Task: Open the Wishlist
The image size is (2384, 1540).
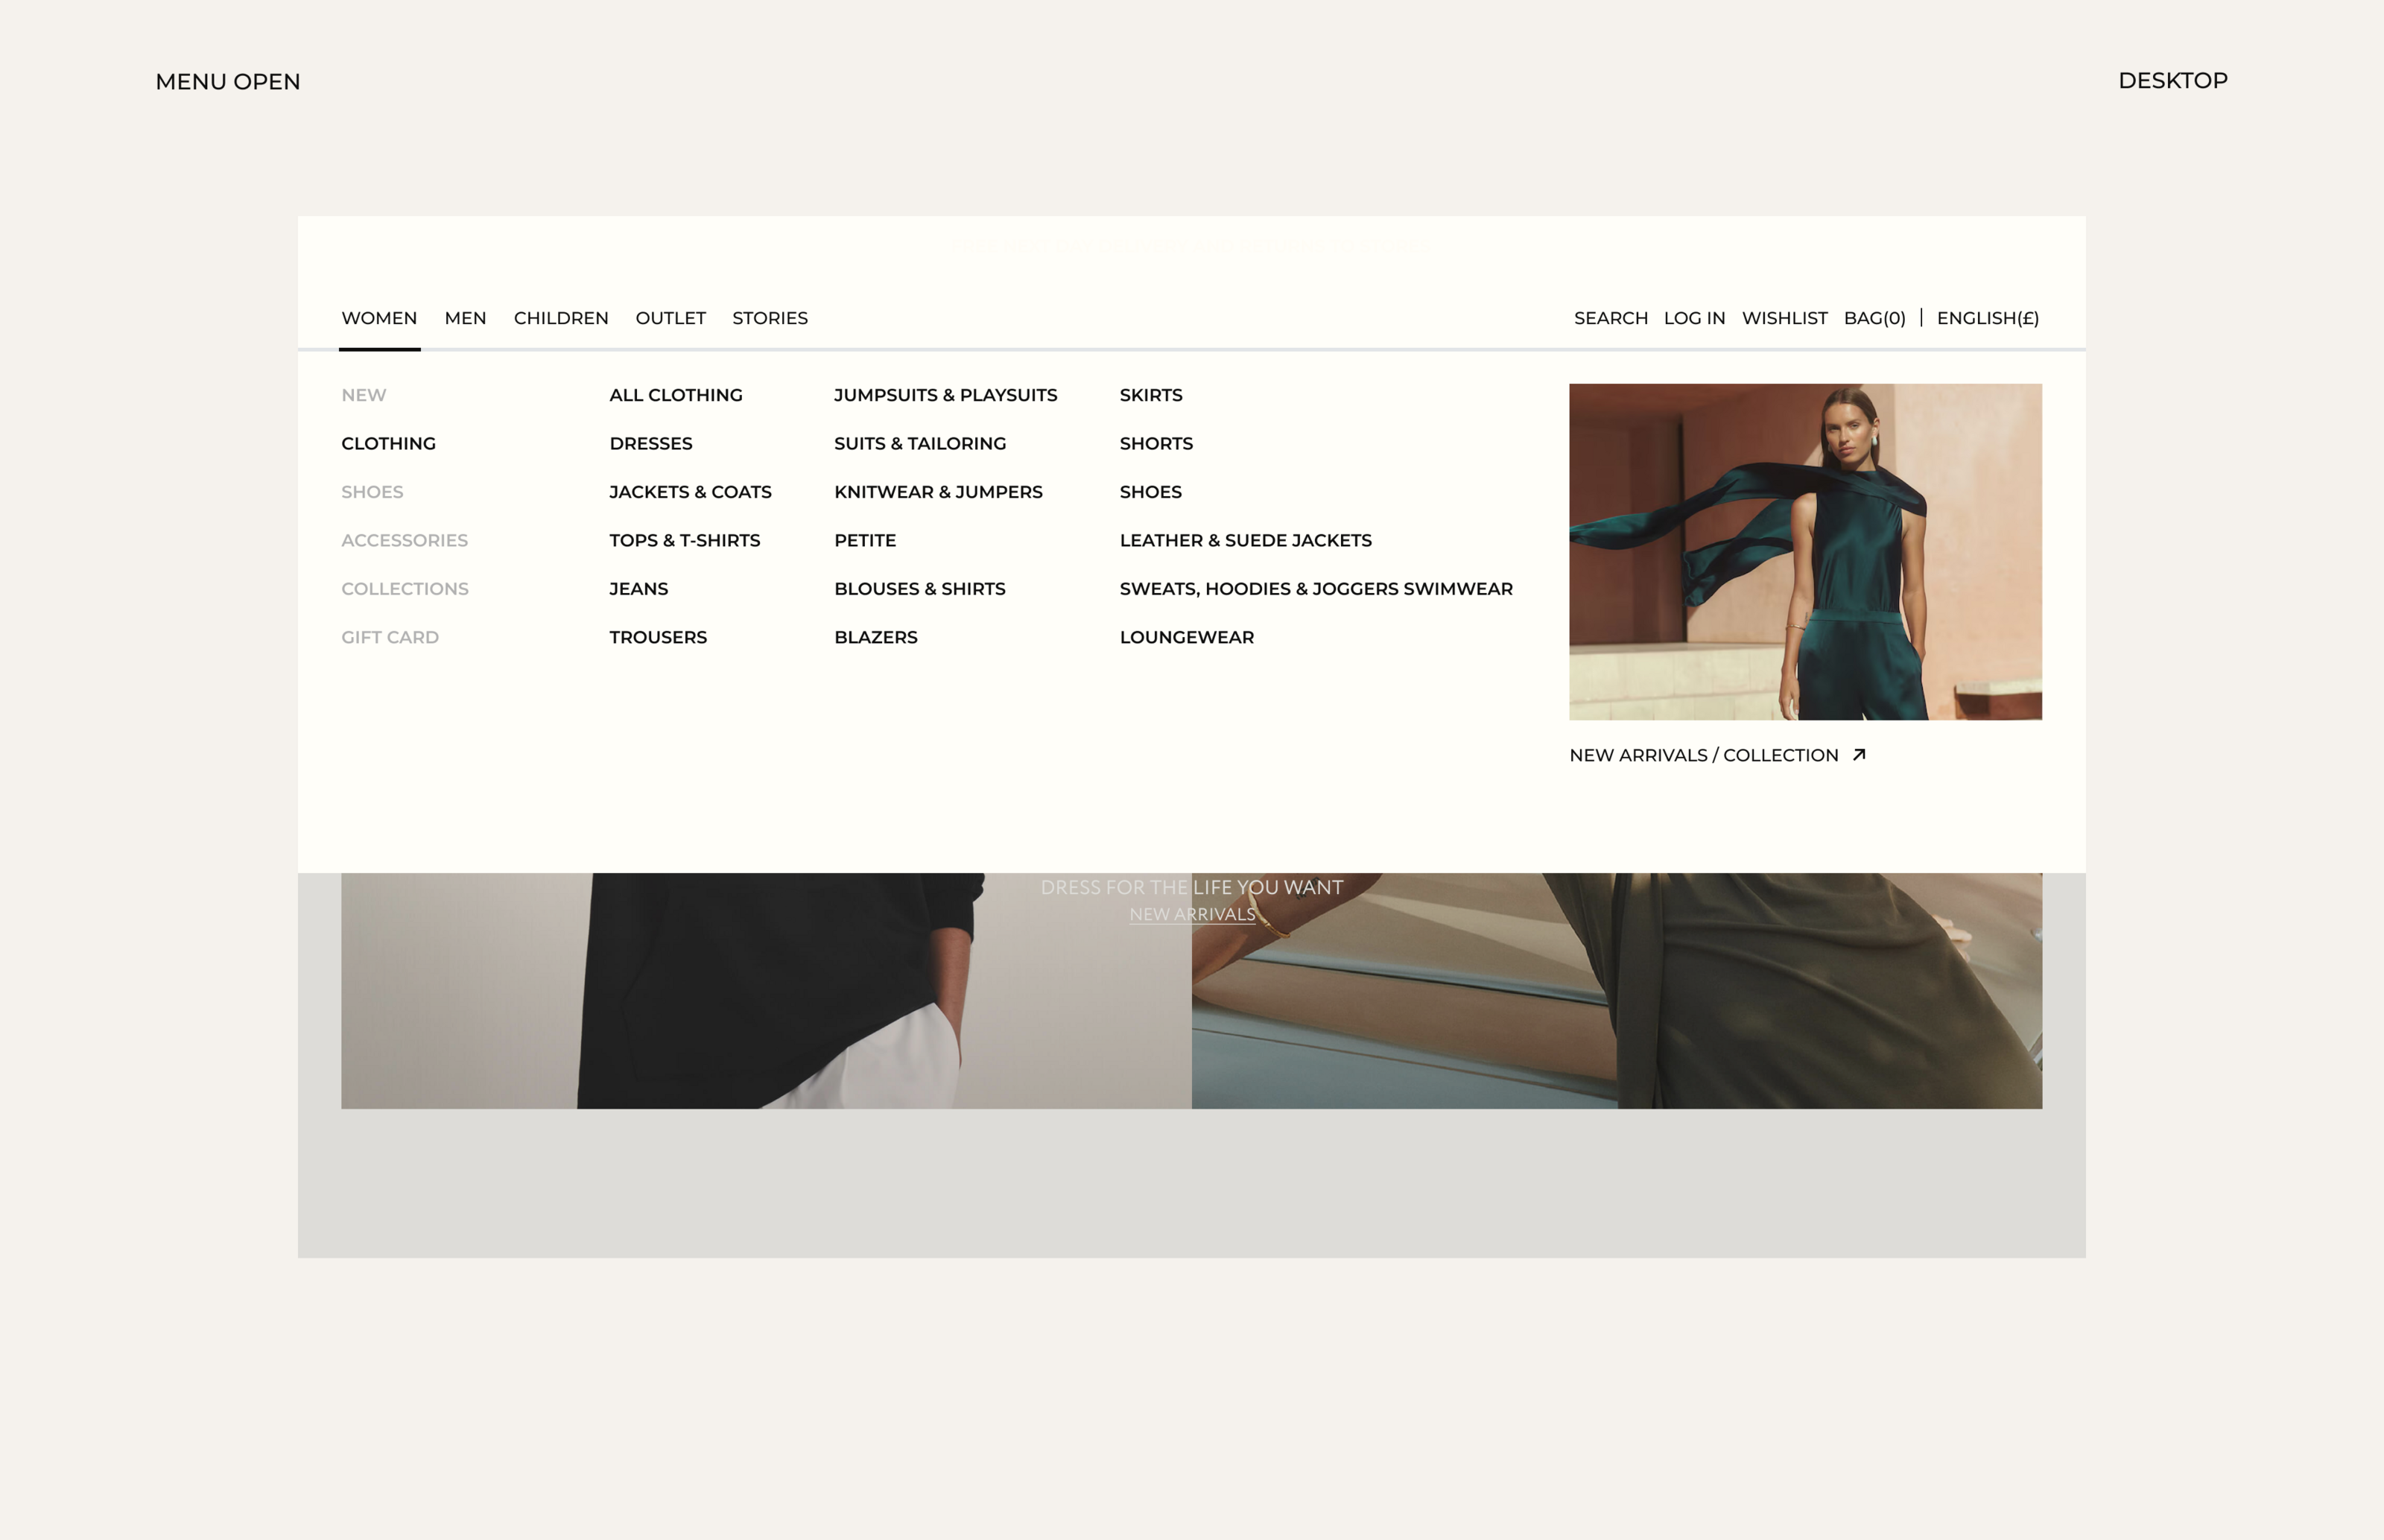Action: 1784,318
